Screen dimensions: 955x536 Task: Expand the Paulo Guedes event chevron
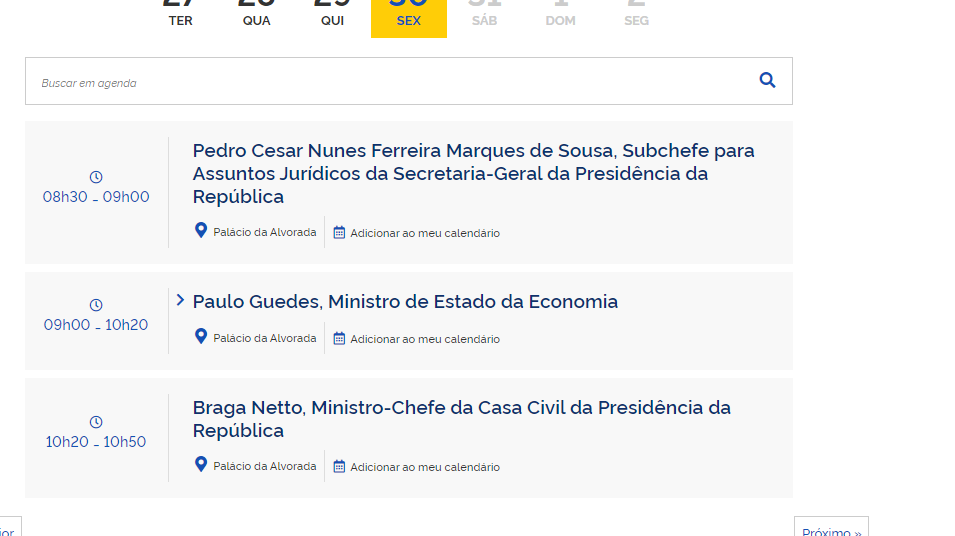pyautogui.click(x=180, y=300)
